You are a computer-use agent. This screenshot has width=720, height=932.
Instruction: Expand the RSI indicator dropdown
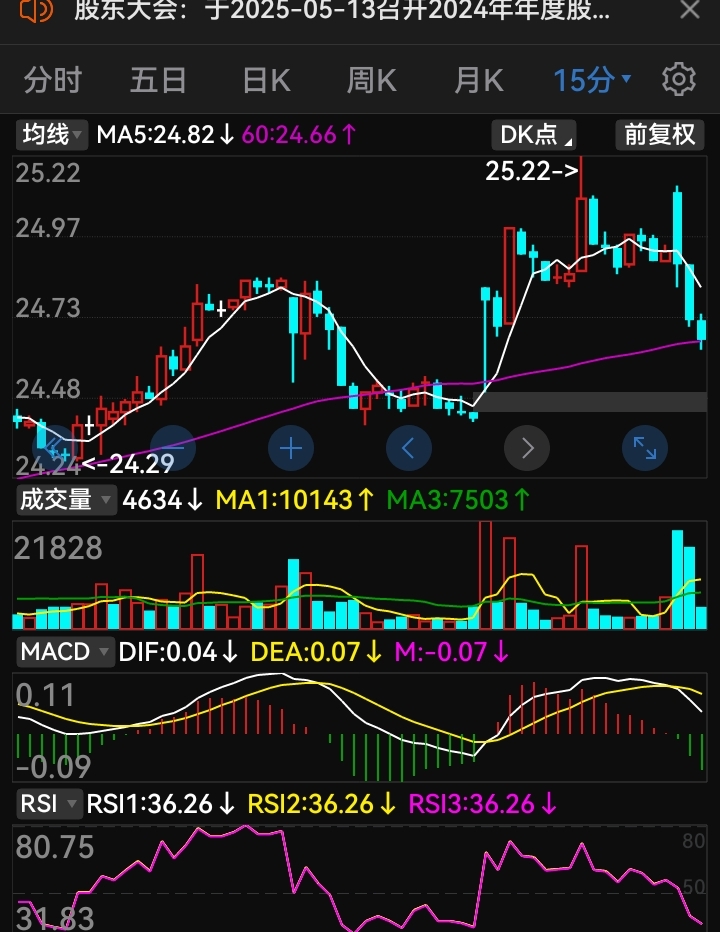[49, 804]
